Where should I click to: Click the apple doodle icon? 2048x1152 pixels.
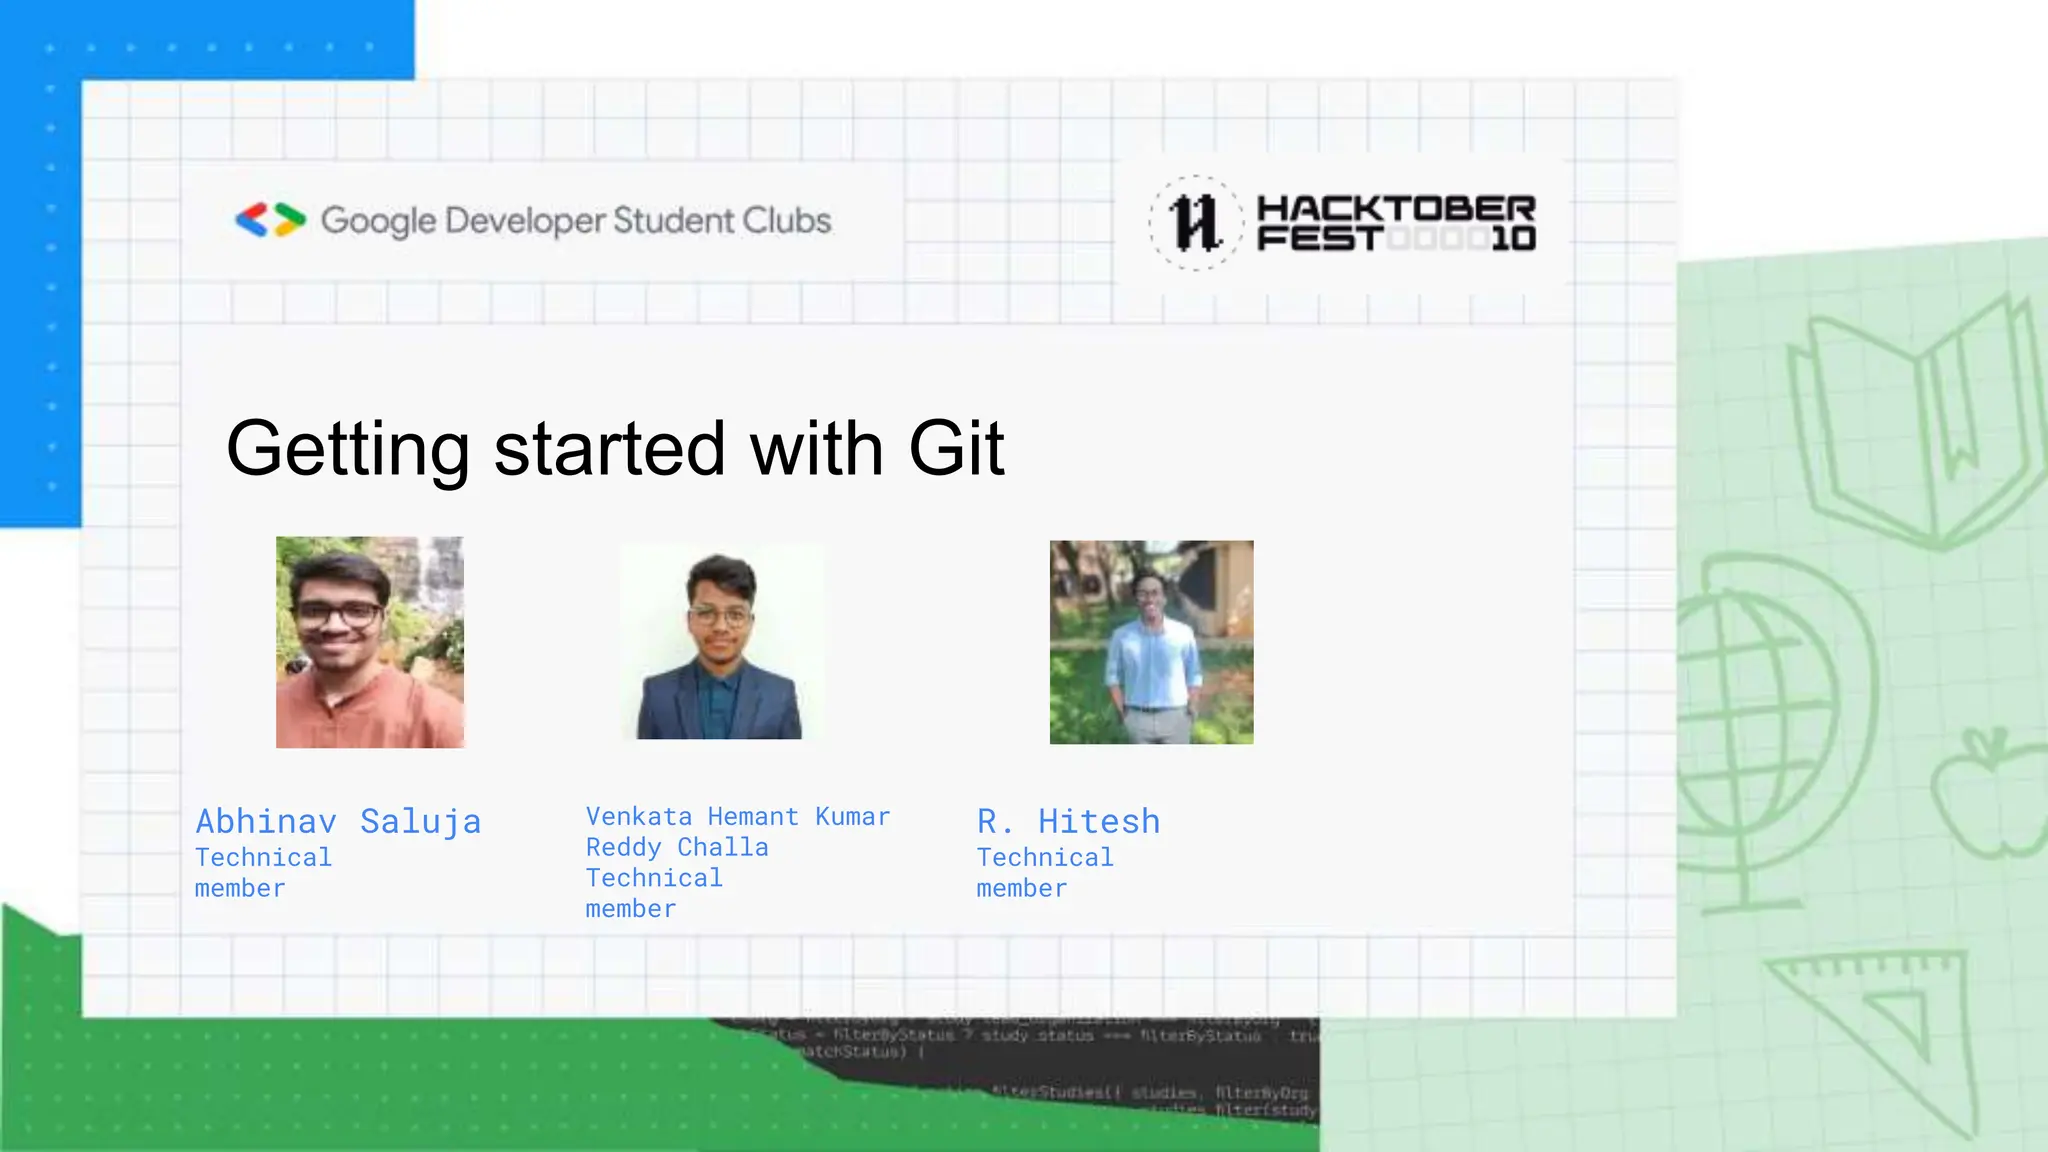tap(1990, 795)
